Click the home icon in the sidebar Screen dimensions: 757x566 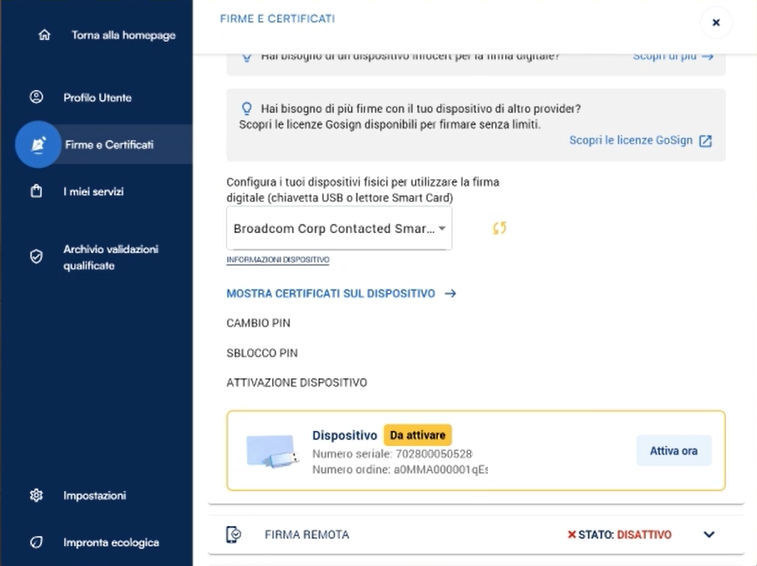(43, 35)
